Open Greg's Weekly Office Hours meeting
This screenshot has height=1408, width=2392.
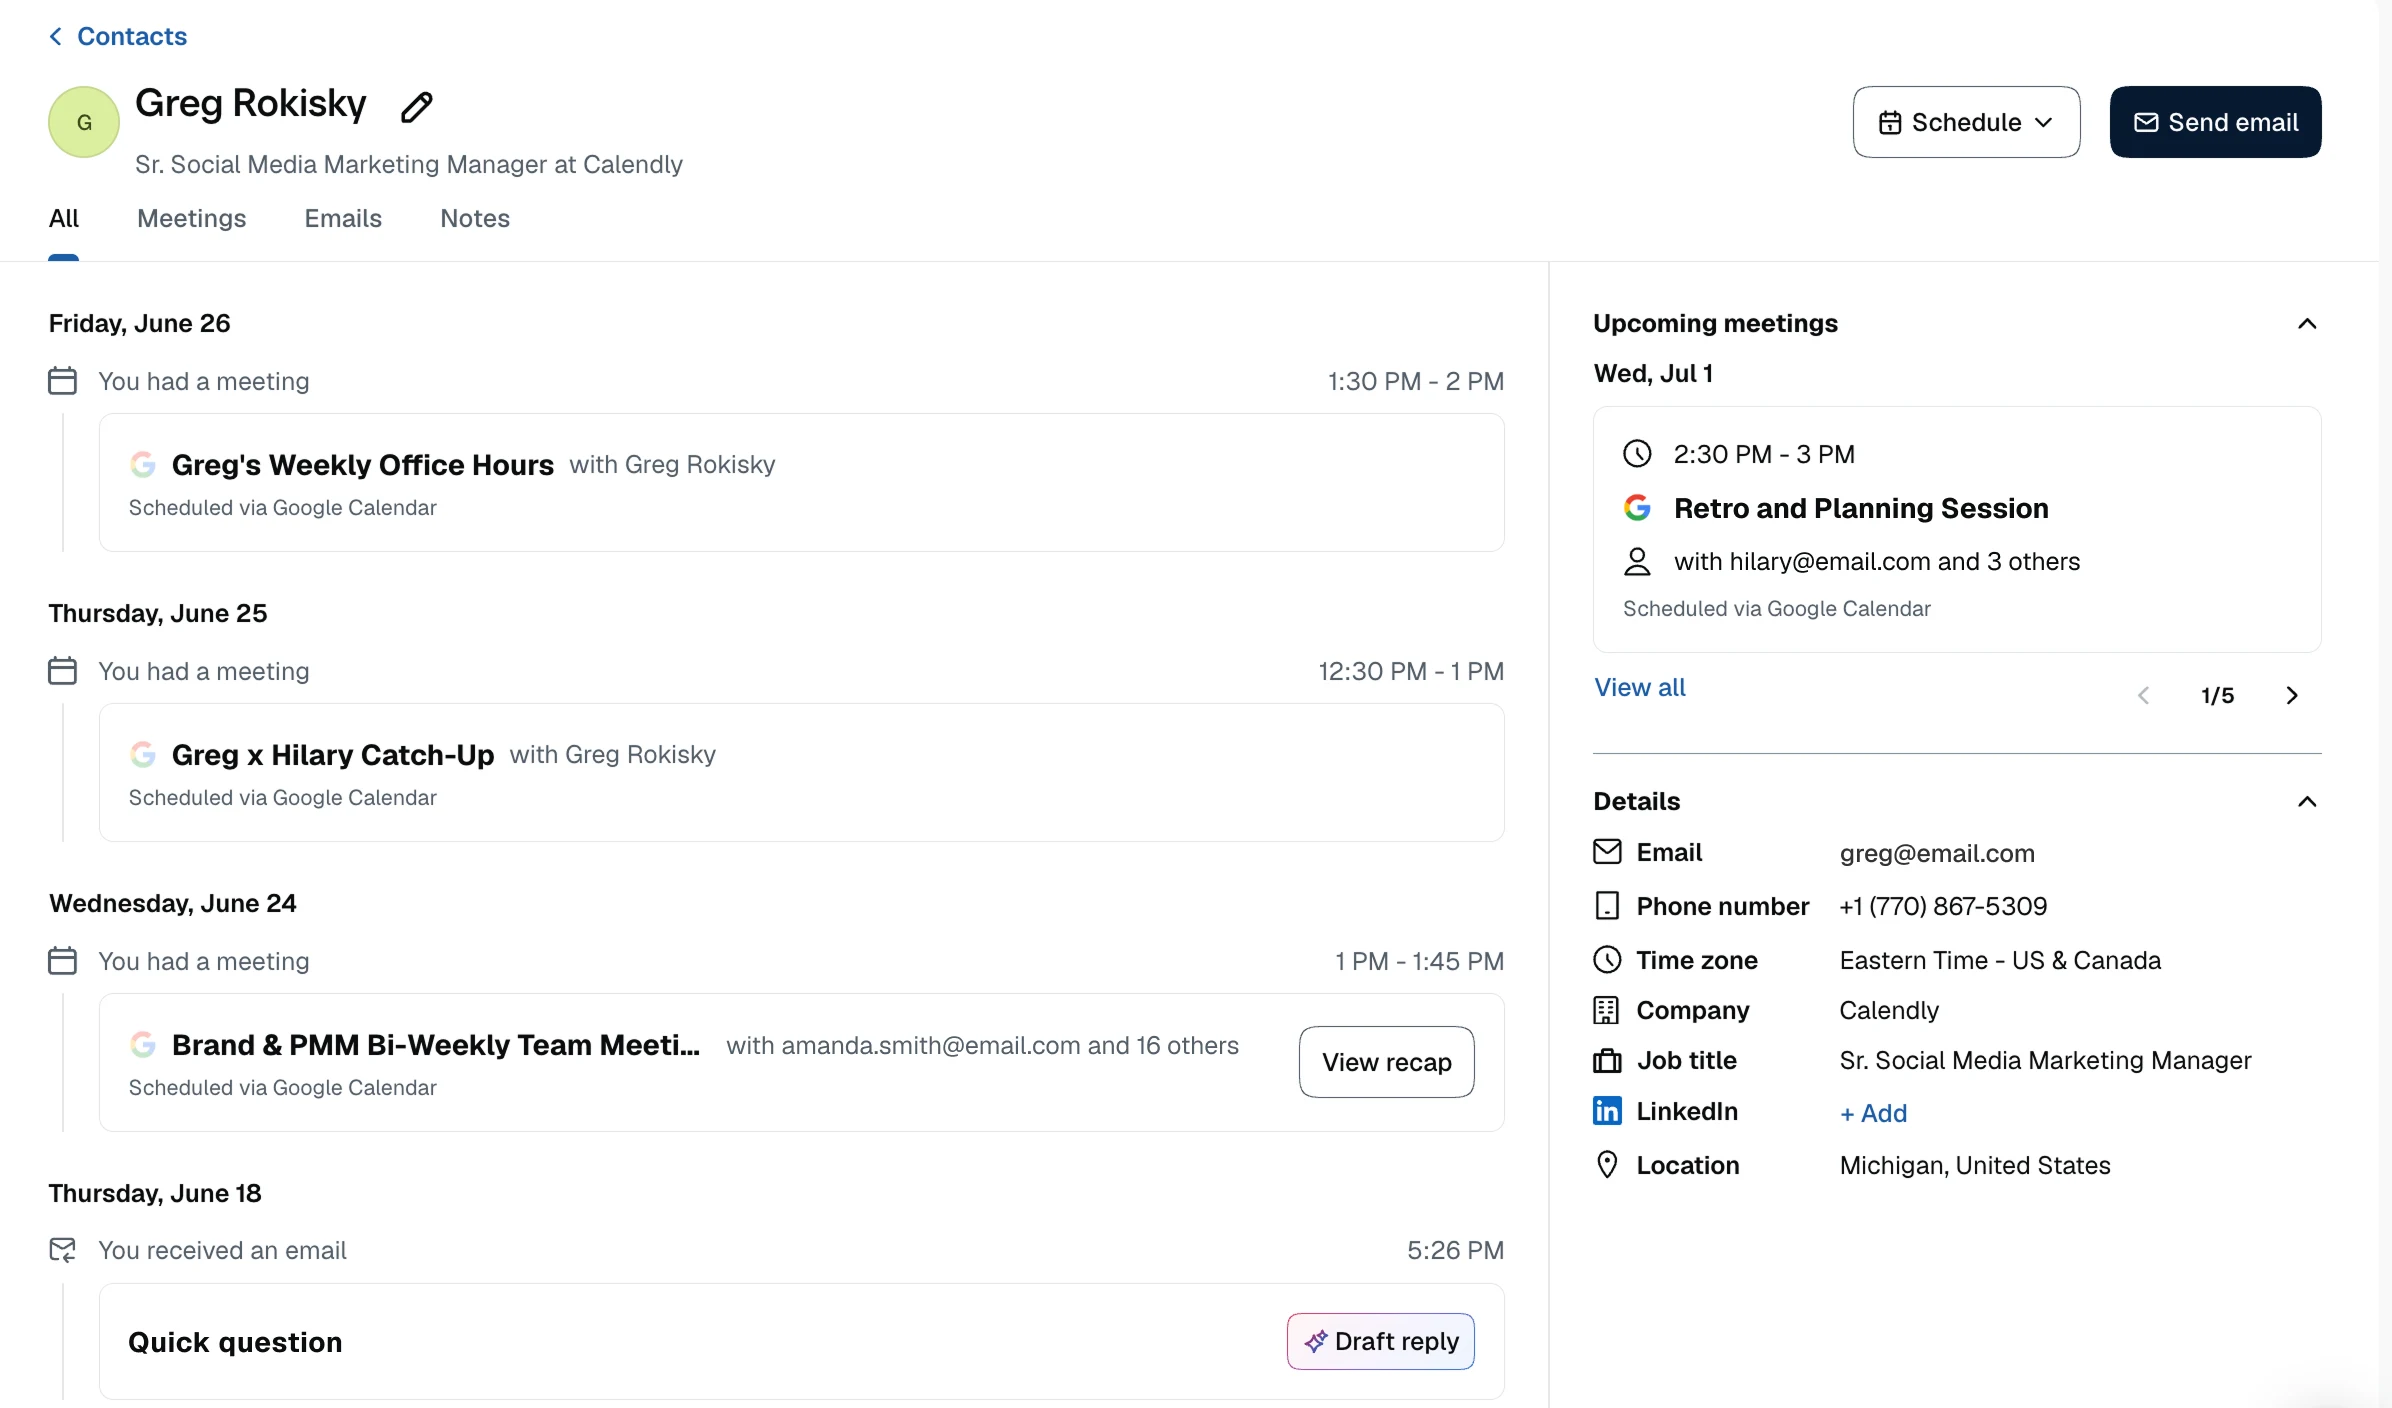[x=801, y=483]
